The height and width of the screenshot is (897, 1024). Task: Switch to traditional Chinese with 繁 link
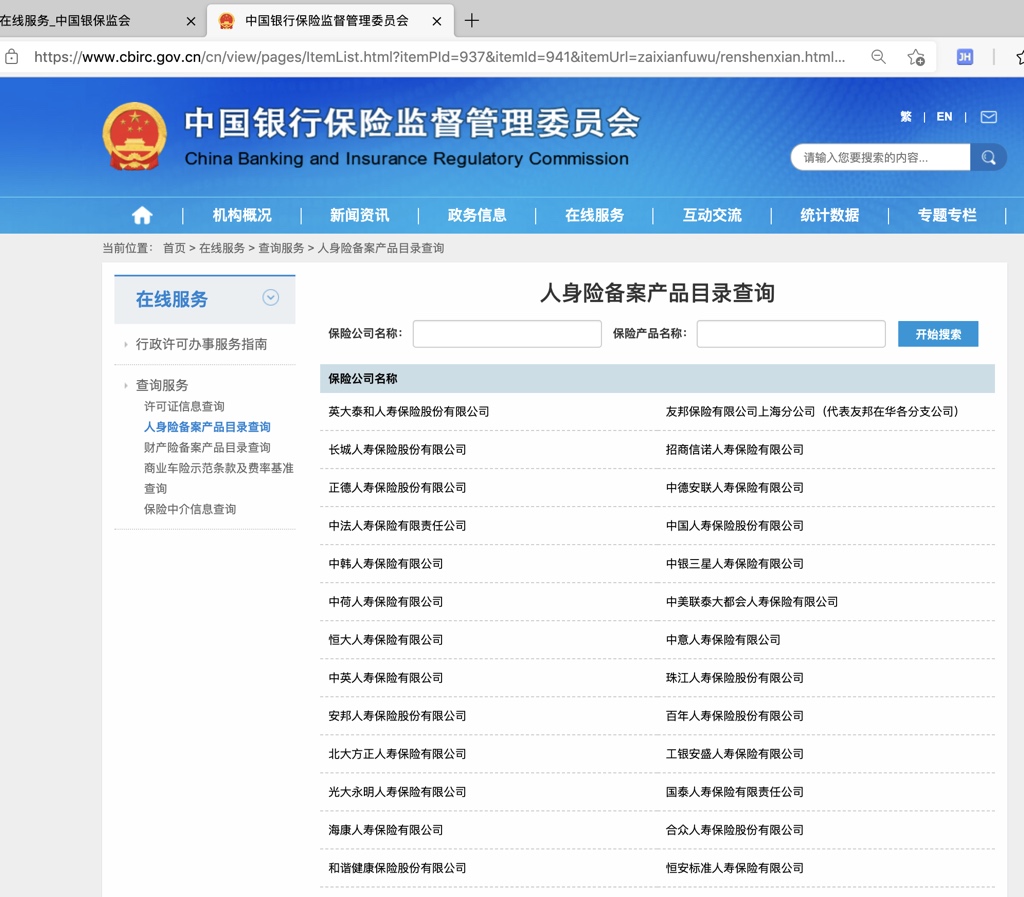coord(906,117)
